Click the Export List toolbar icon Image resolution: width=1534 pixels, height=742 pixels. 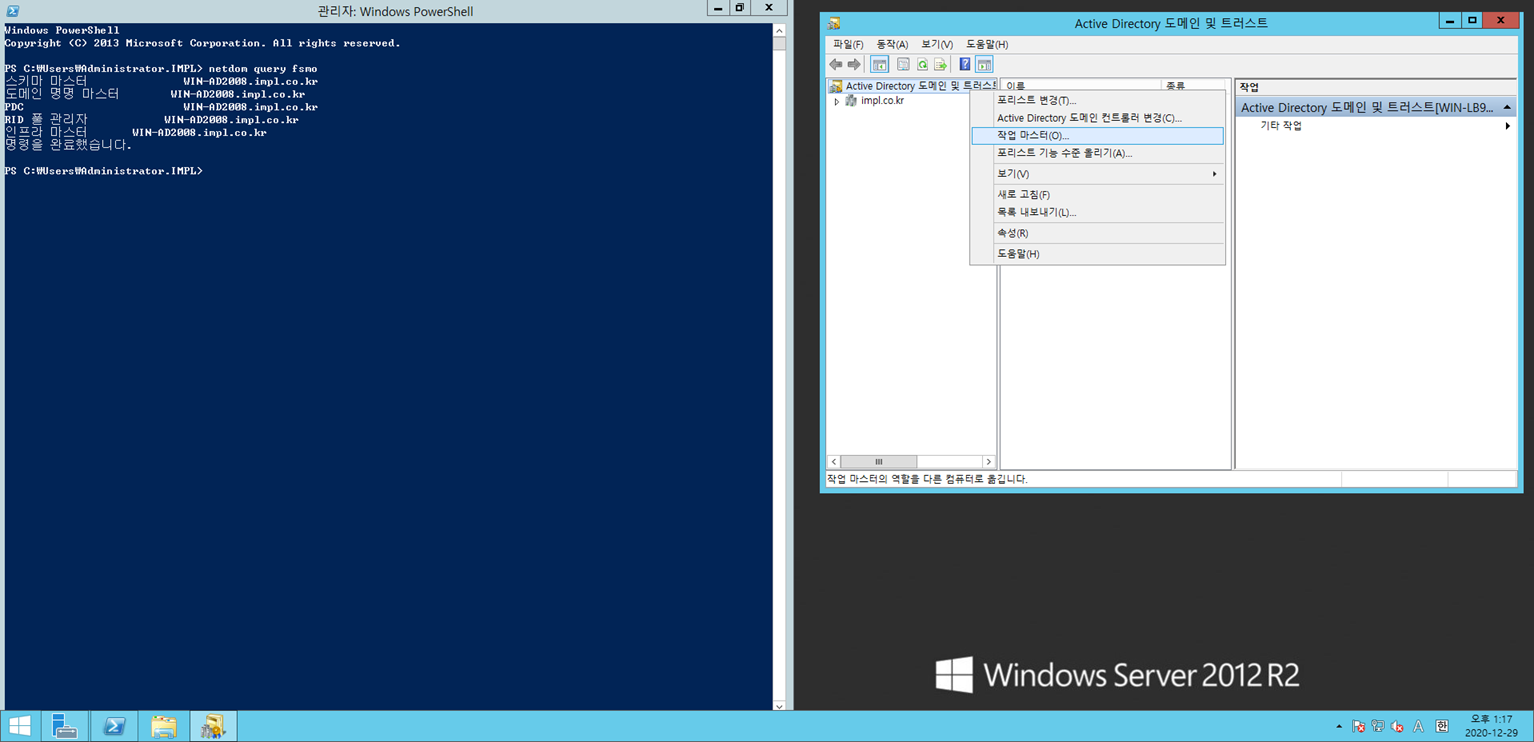(941, 65)
